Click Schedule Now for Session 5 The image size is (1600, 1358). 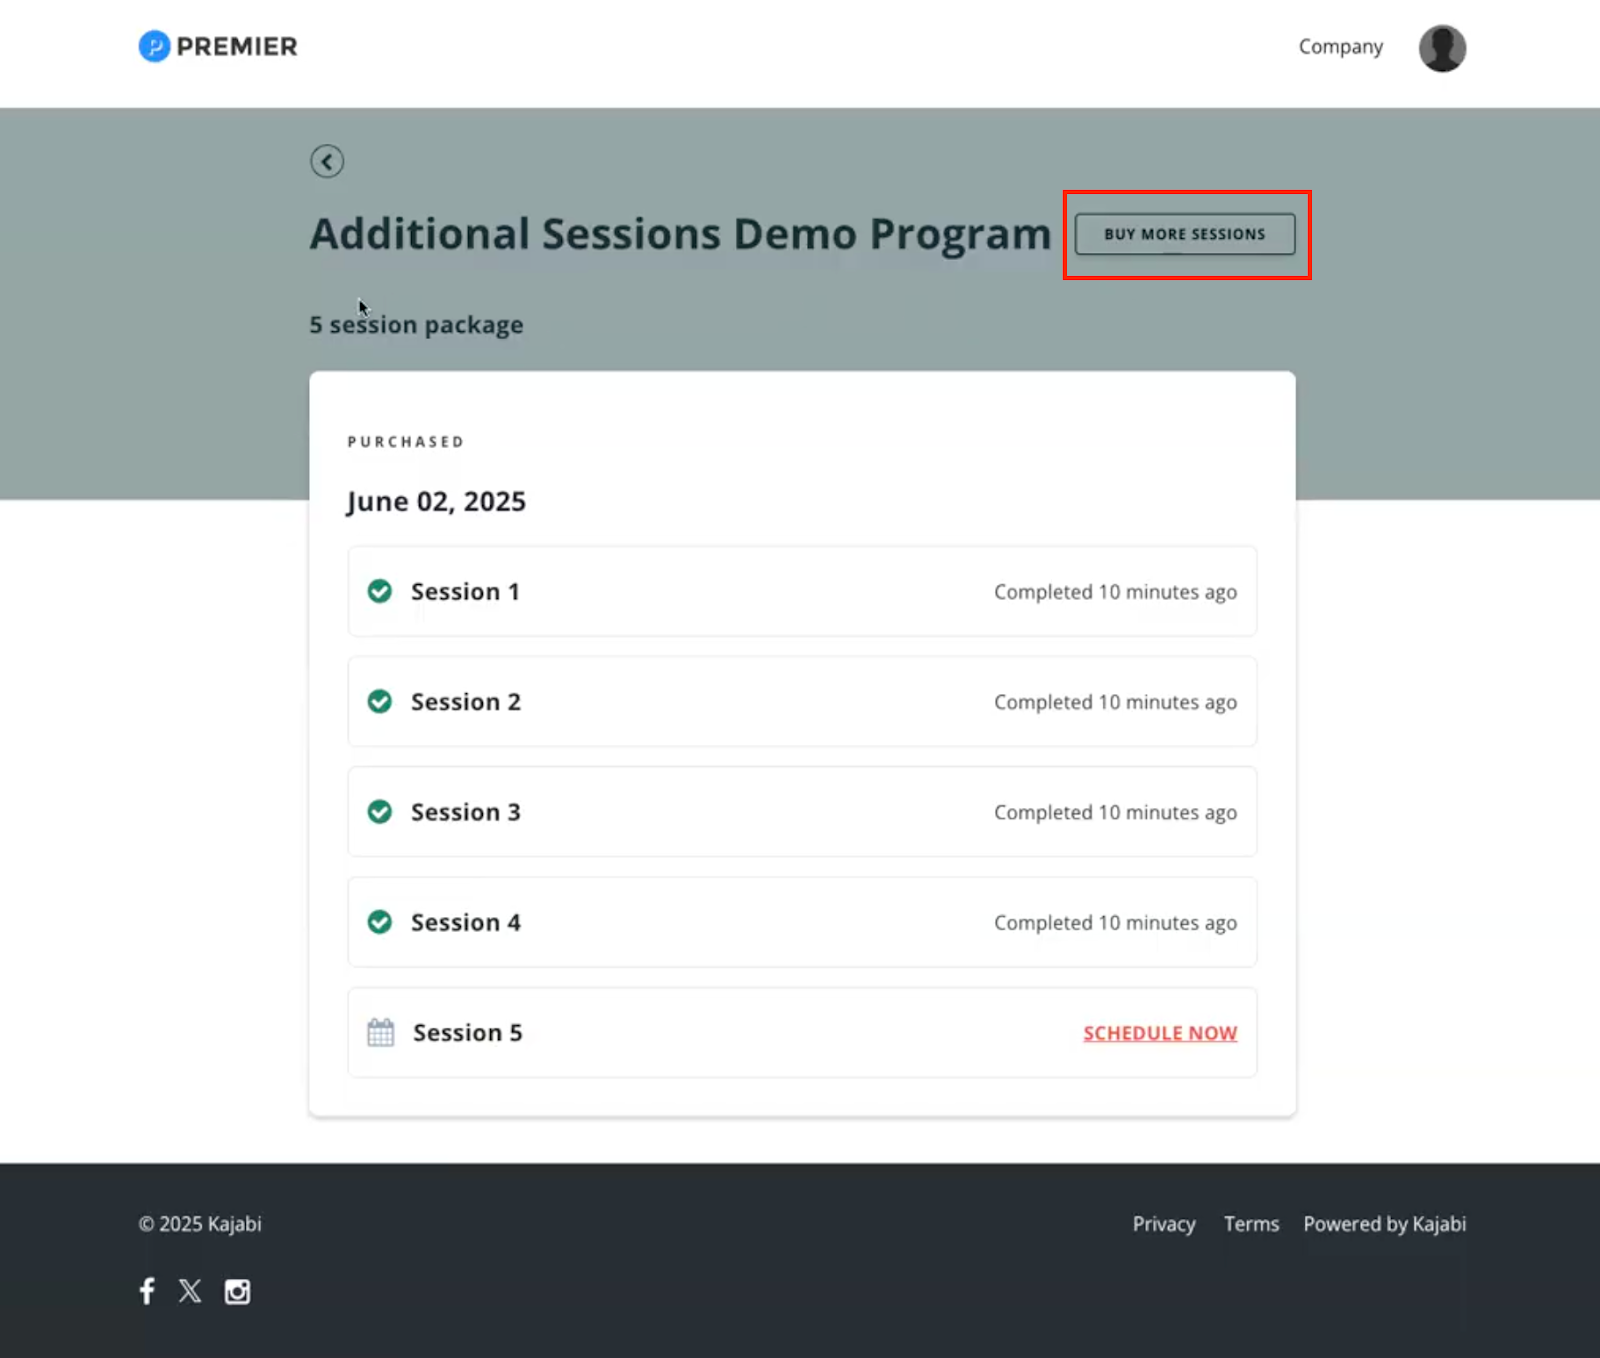tap(1159, 1032)
